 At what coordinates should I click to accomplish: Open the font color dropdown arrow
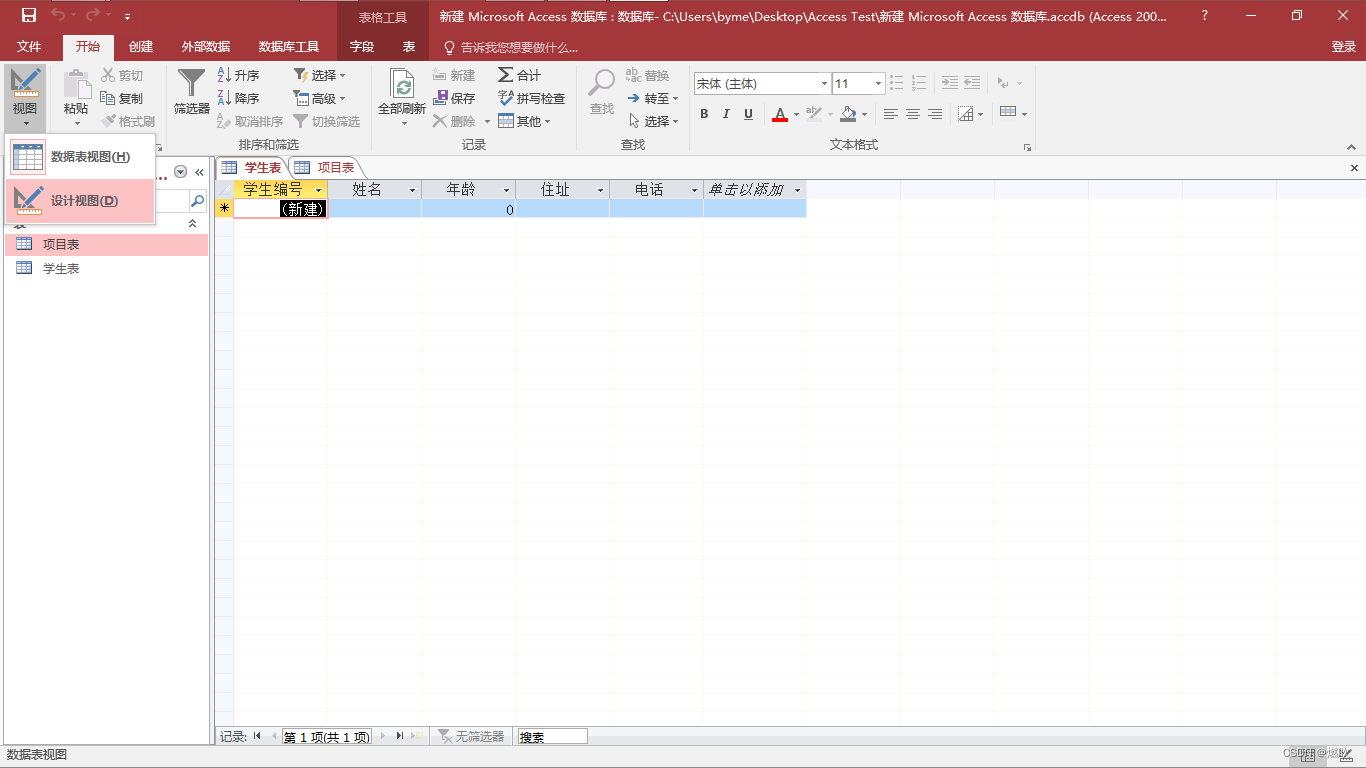coord(796,114)
